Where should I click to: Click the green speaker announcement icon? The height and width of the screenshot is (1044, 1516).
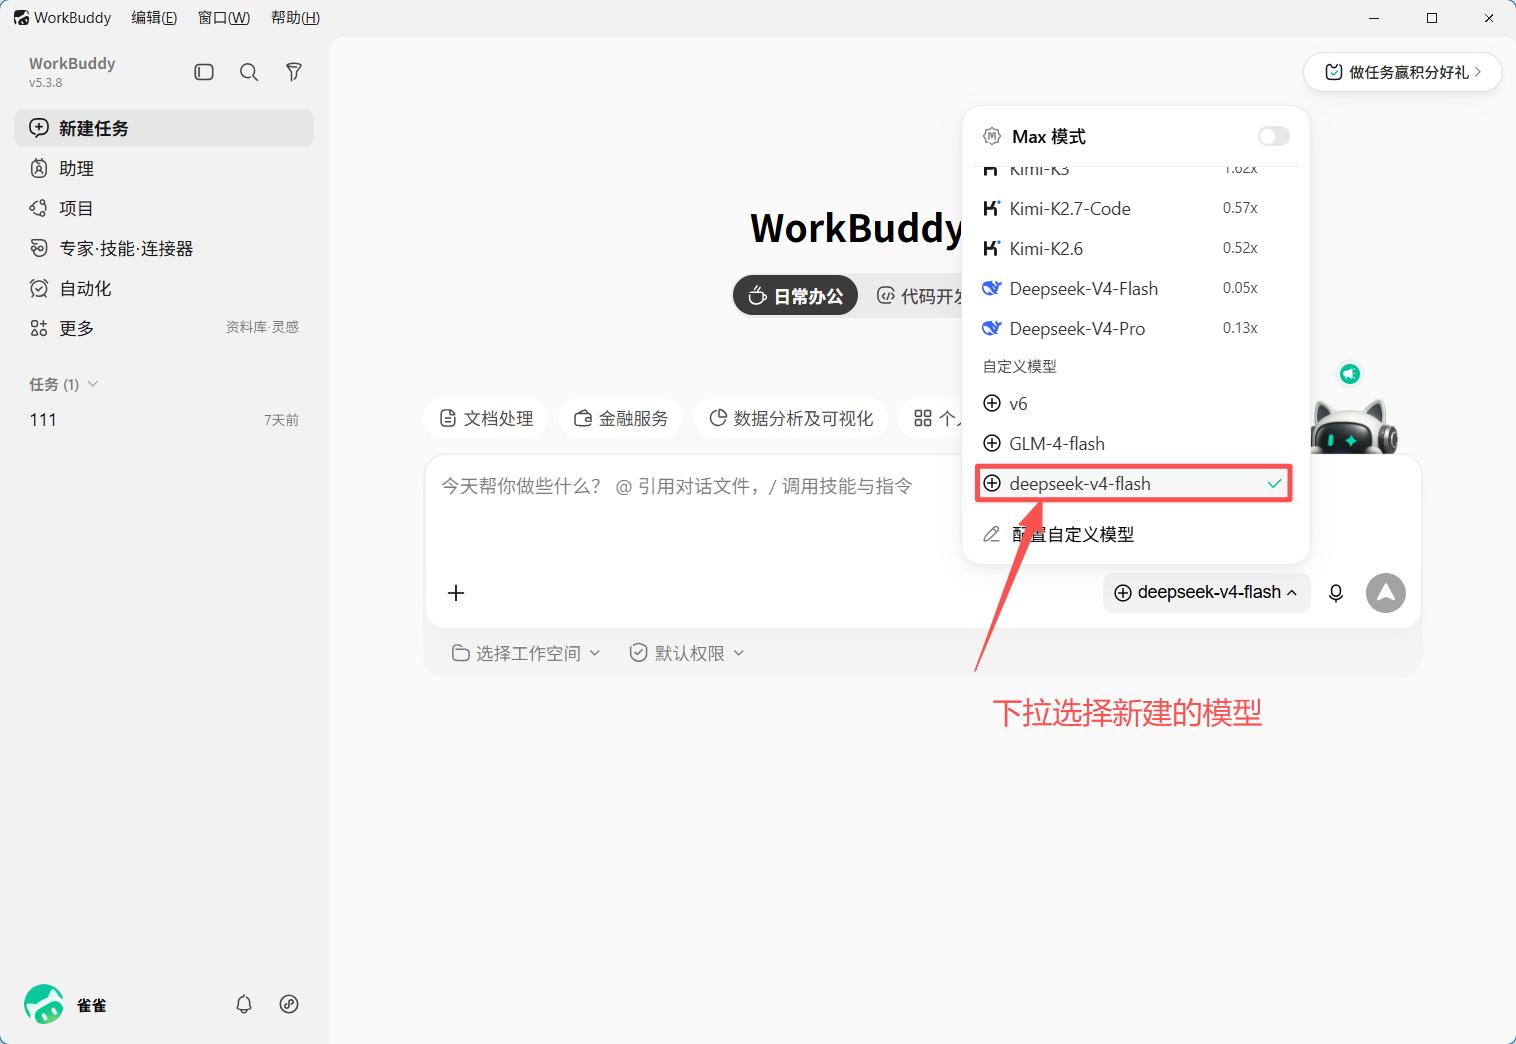[1350, 374]
